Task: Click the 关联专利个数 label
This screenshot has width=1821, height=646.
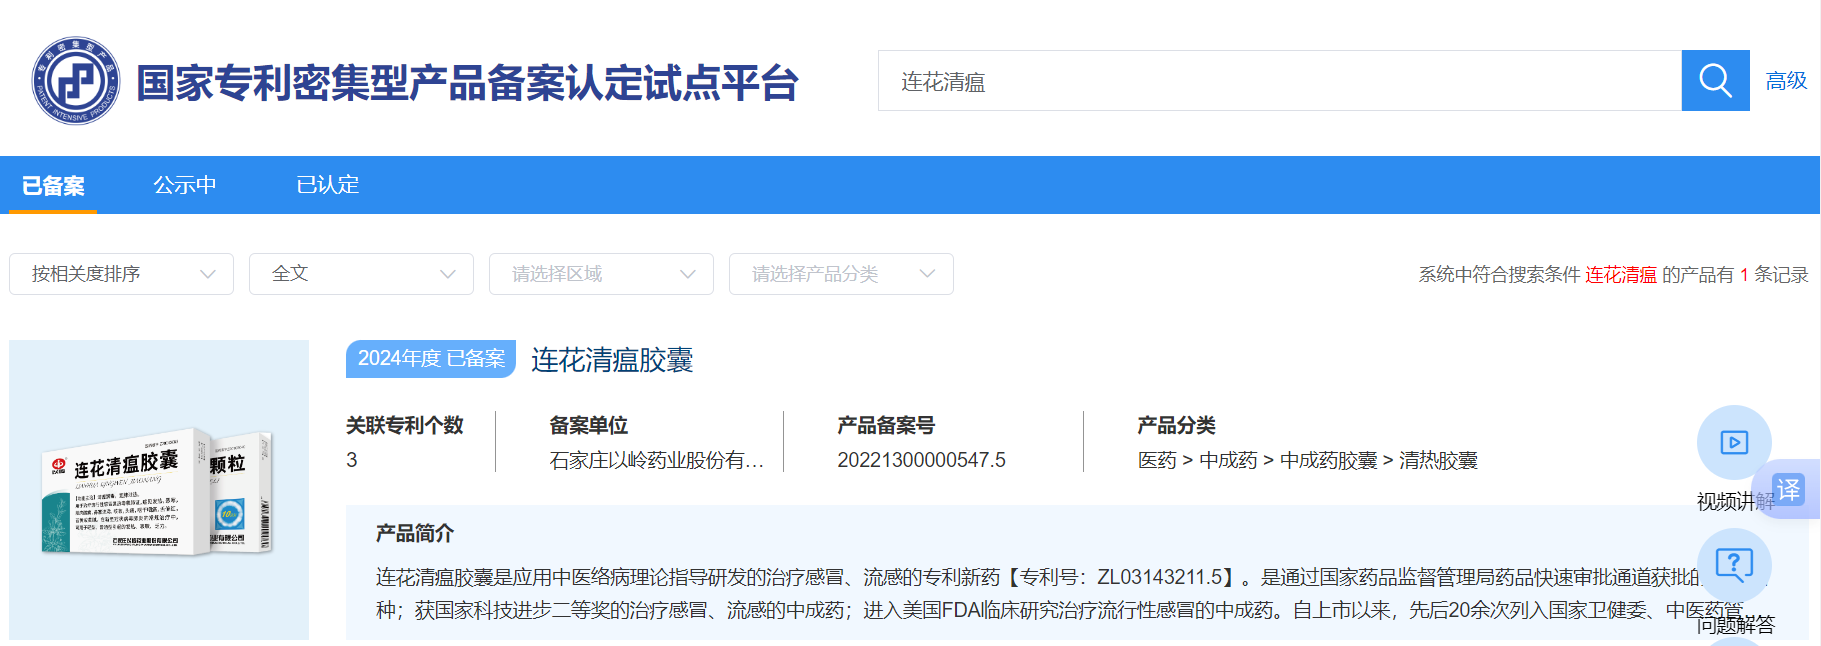Action: (x=405, y=426)
